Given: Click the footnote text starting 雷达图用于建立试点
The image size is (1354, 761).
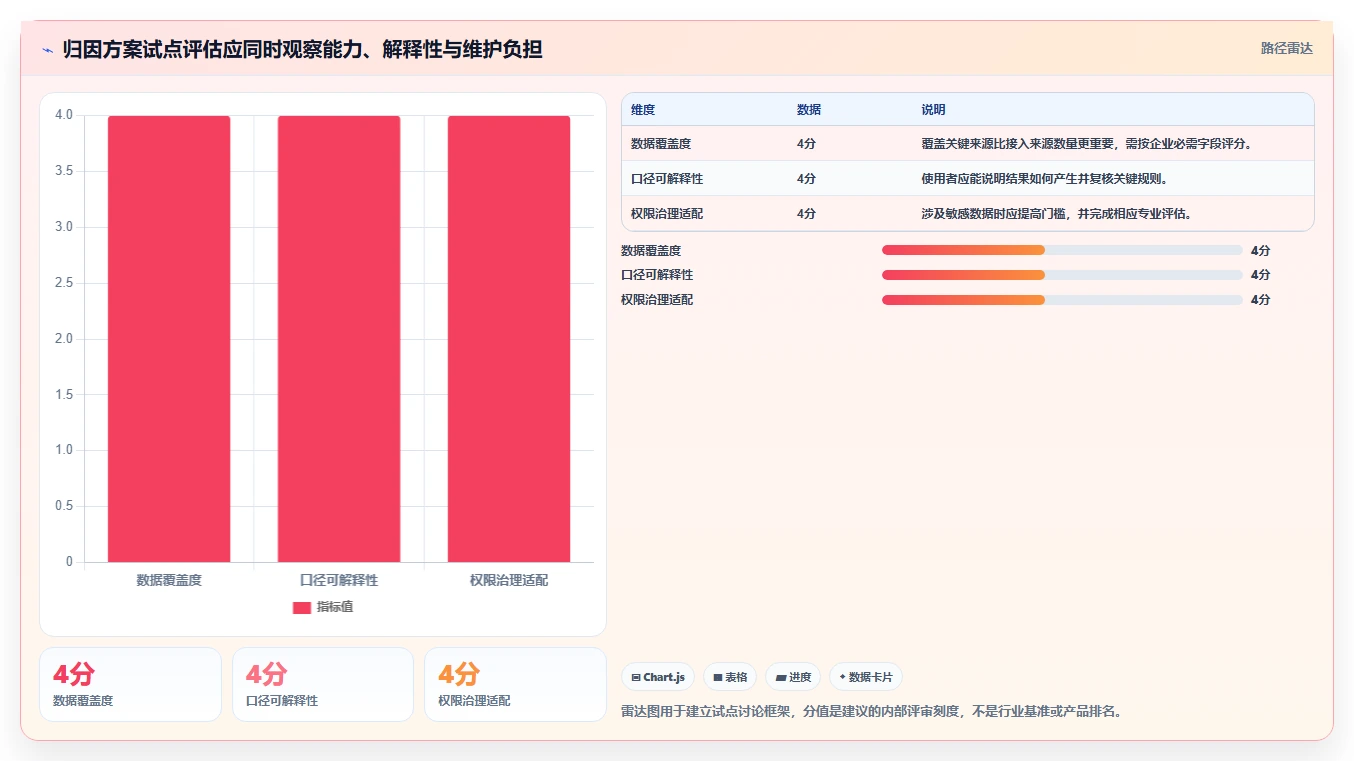Looking at the screenshot, I should 871,712.
